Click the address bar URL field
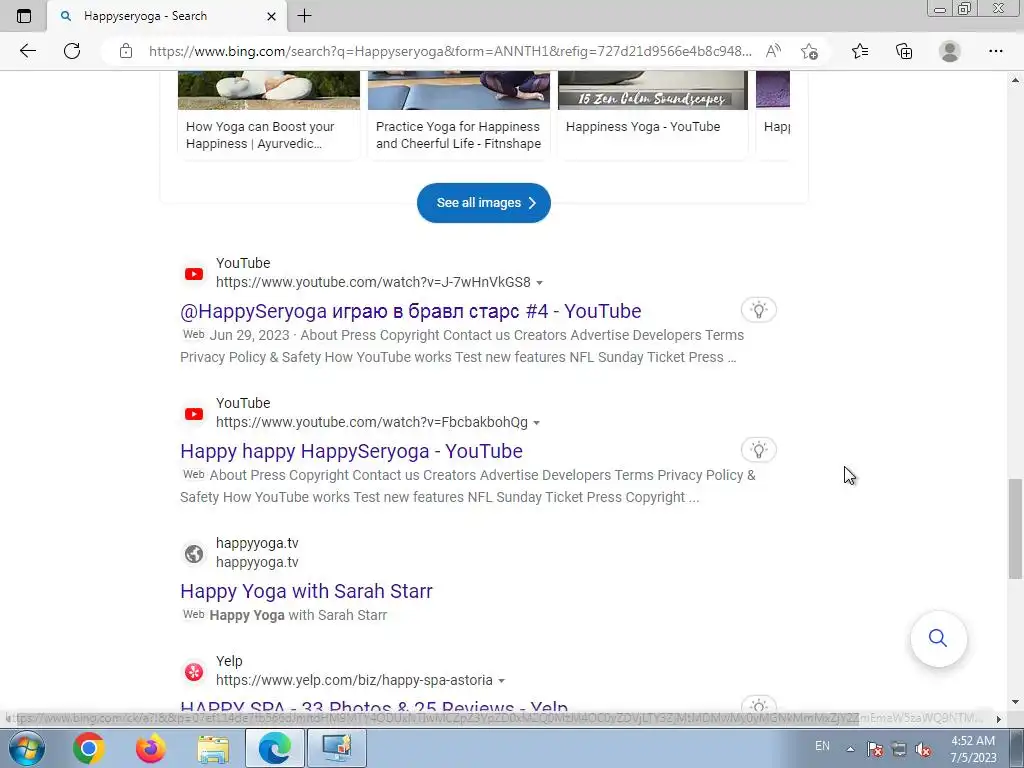 (x=450, y=51)
